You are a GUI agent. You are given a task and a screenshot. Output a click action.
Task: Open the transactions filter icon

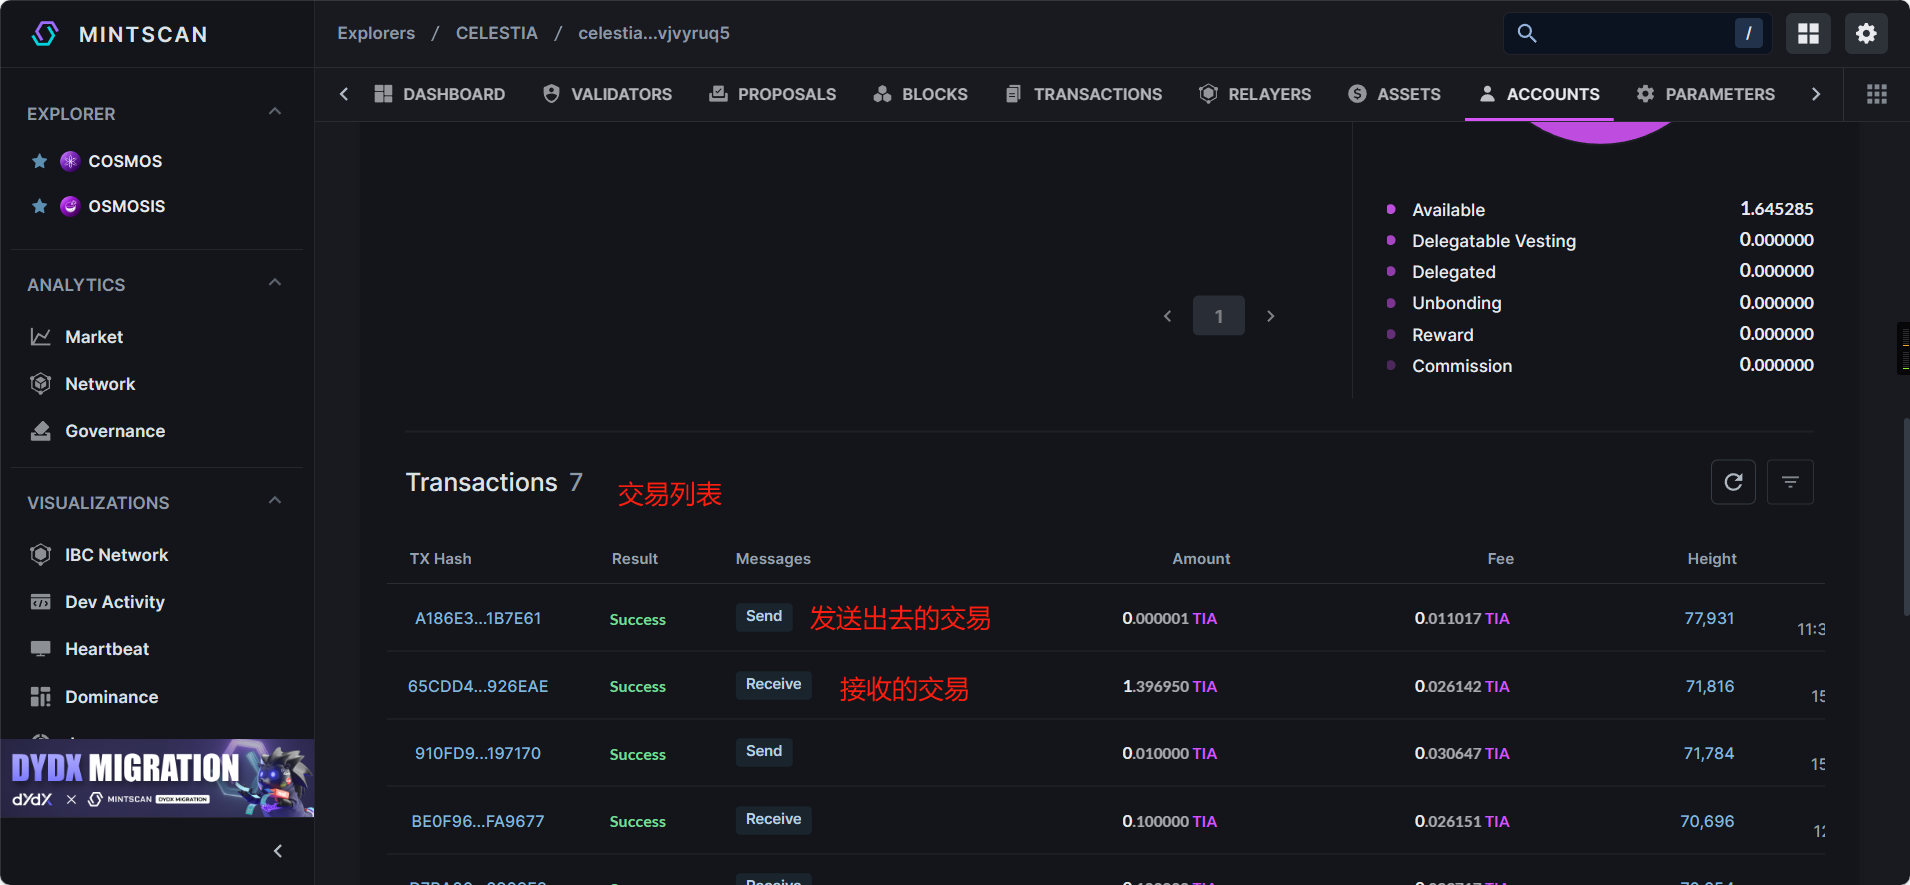pos(1790,482)
